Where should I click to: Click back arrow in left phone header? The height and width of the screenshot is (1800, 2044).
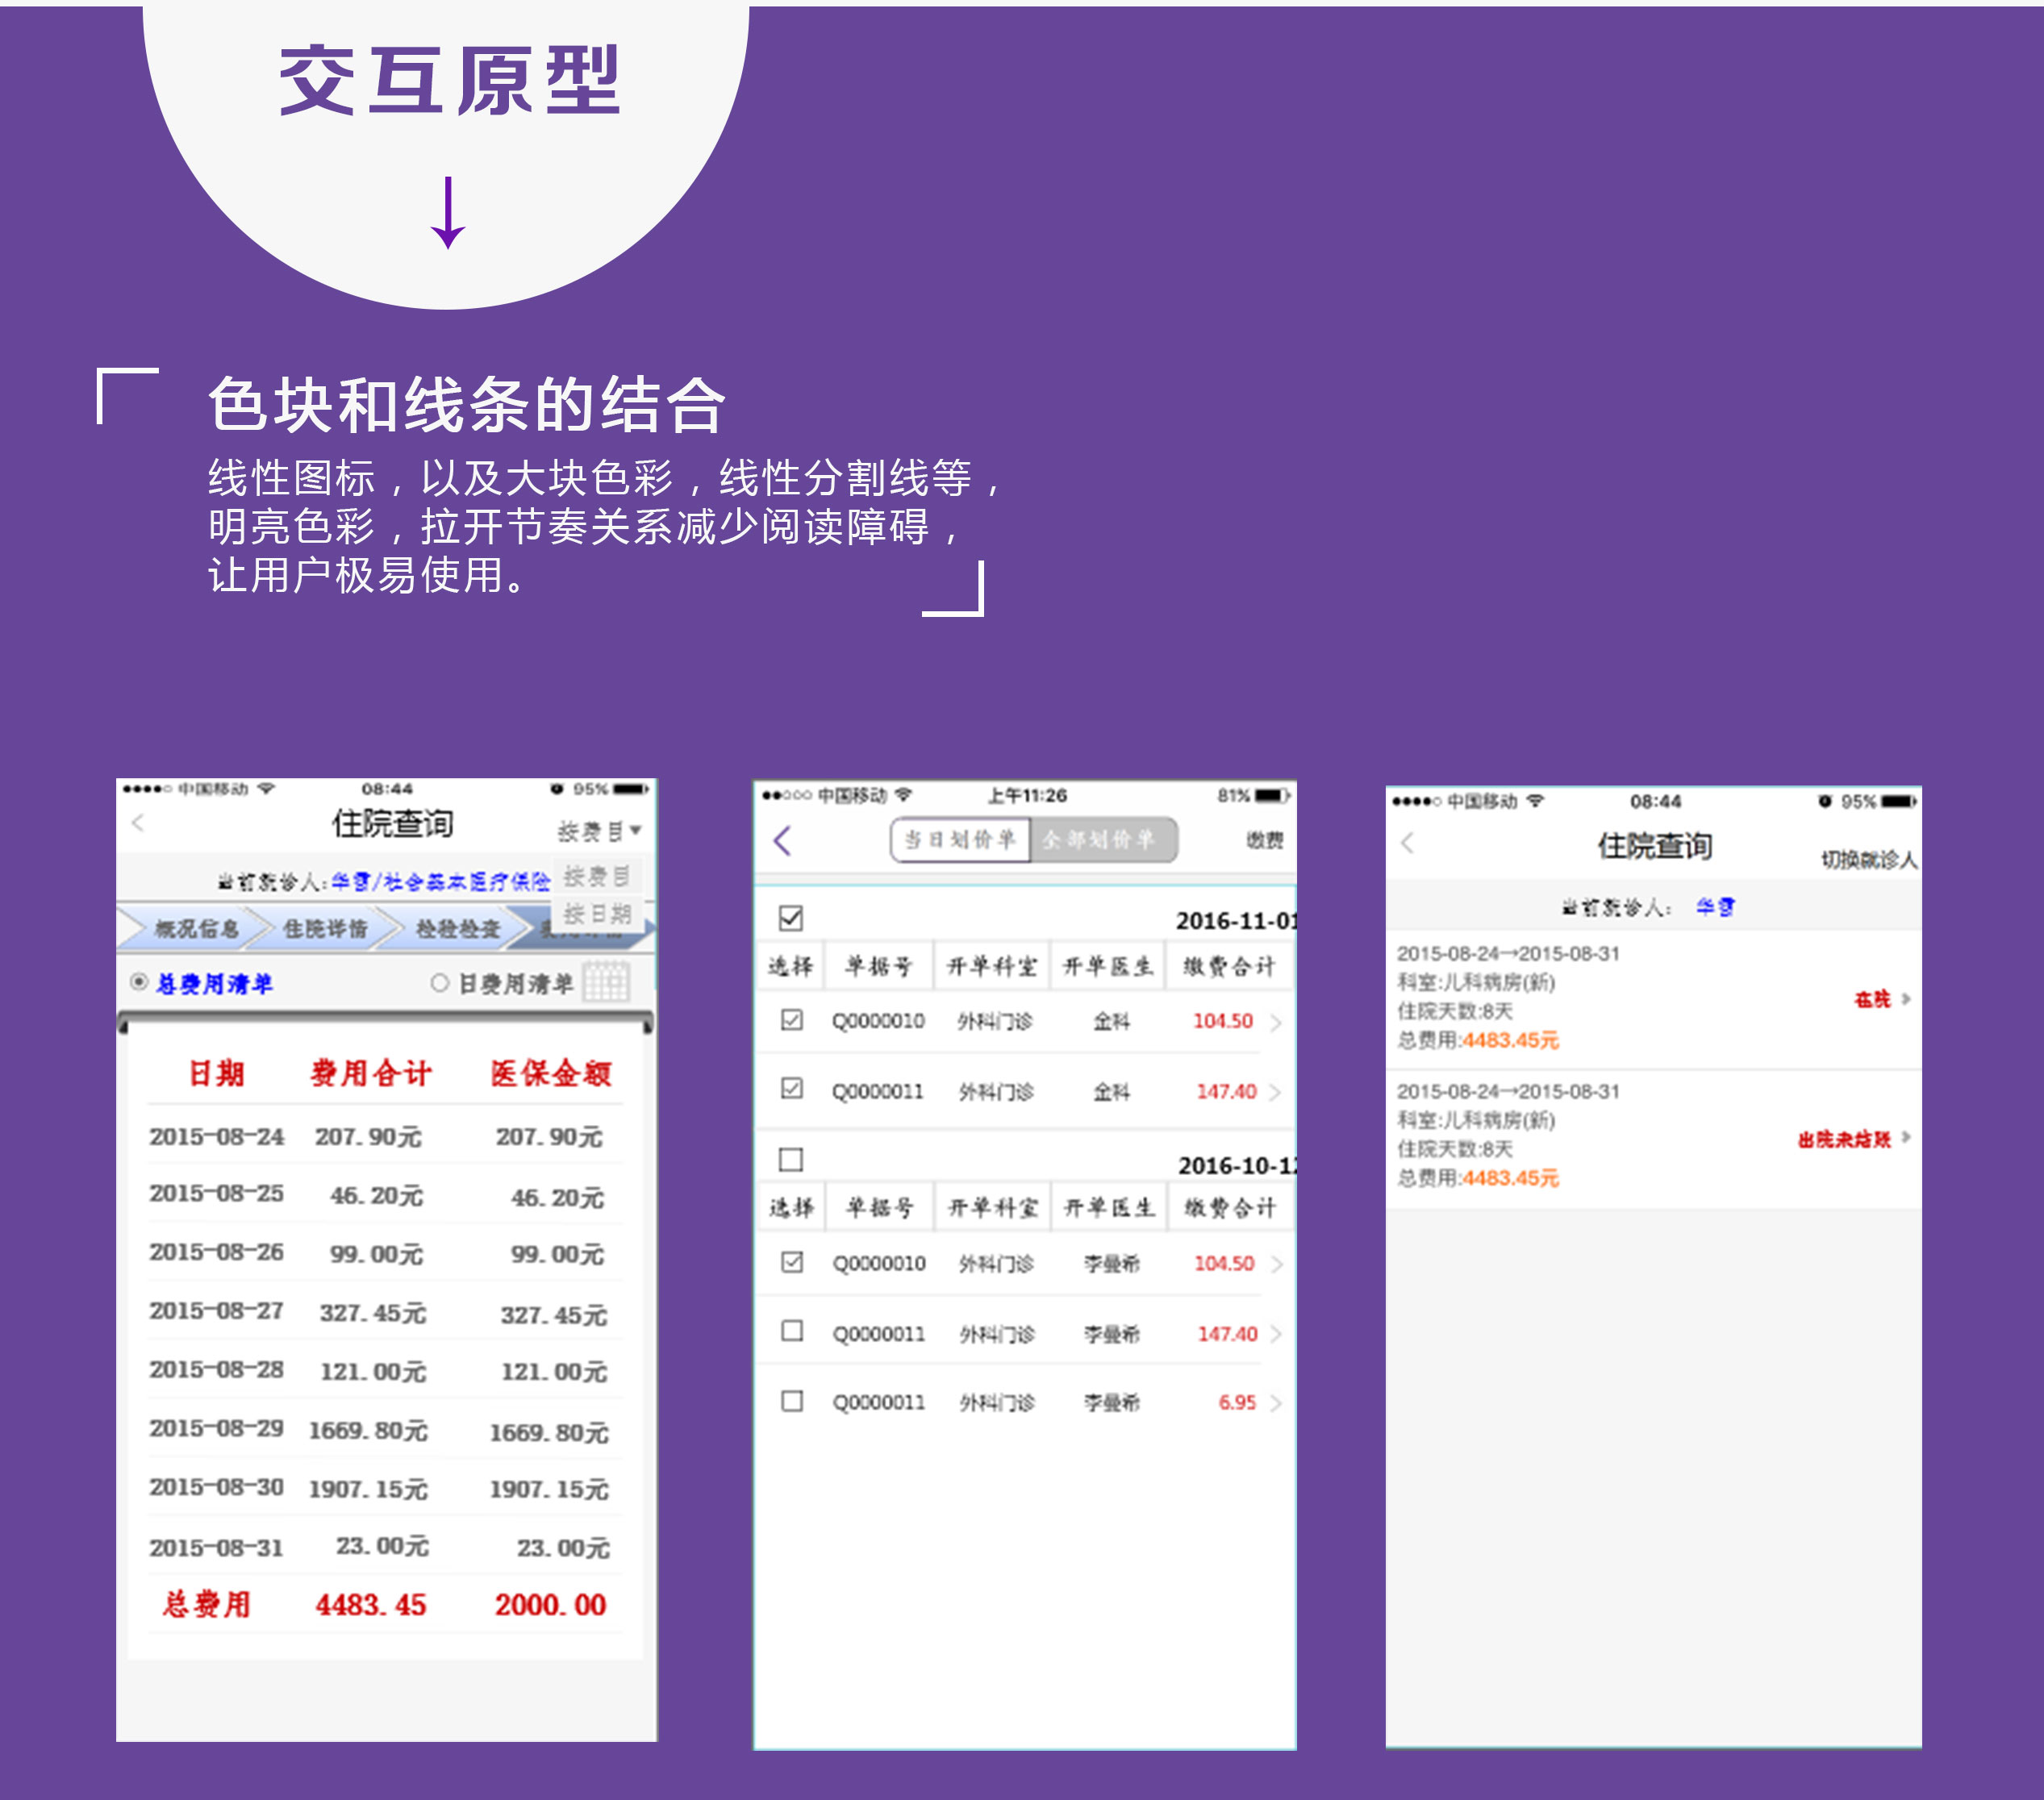click(138, 823)
